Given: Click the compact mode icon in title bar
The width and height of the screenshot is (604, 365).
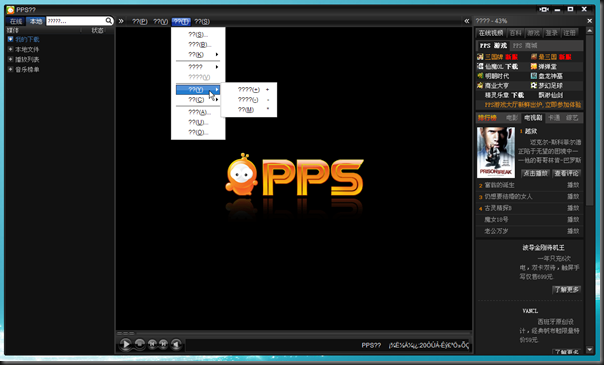Looking at the screenshot, I should click(544, 9).
